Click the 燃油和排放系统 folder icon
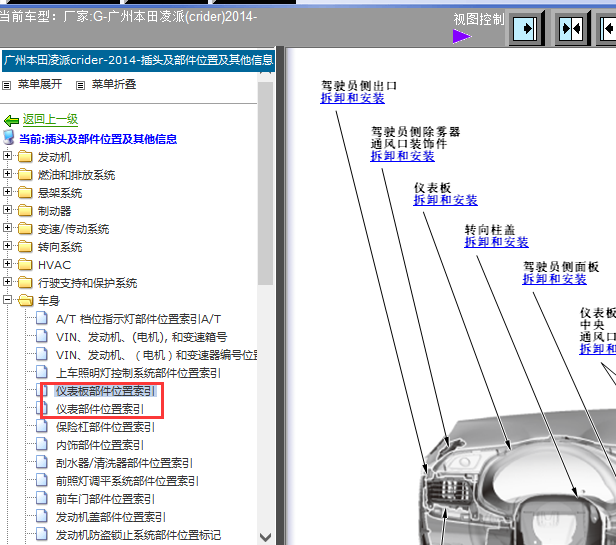 tap(25, 174)
